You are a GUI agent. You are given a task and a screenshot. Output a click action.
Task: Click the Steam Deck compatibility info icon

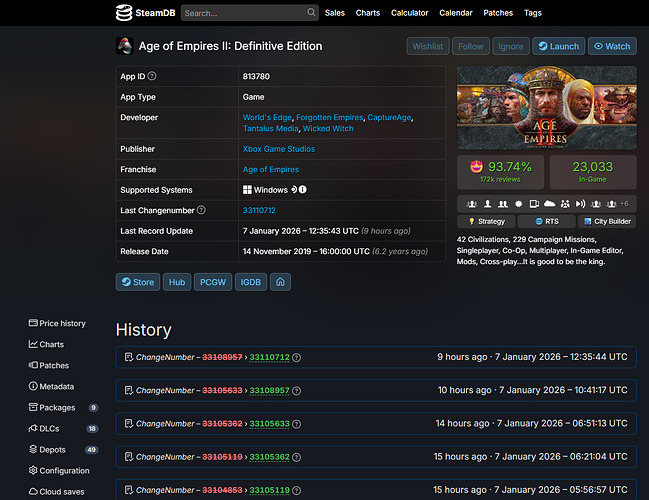(x=302, y=190)
